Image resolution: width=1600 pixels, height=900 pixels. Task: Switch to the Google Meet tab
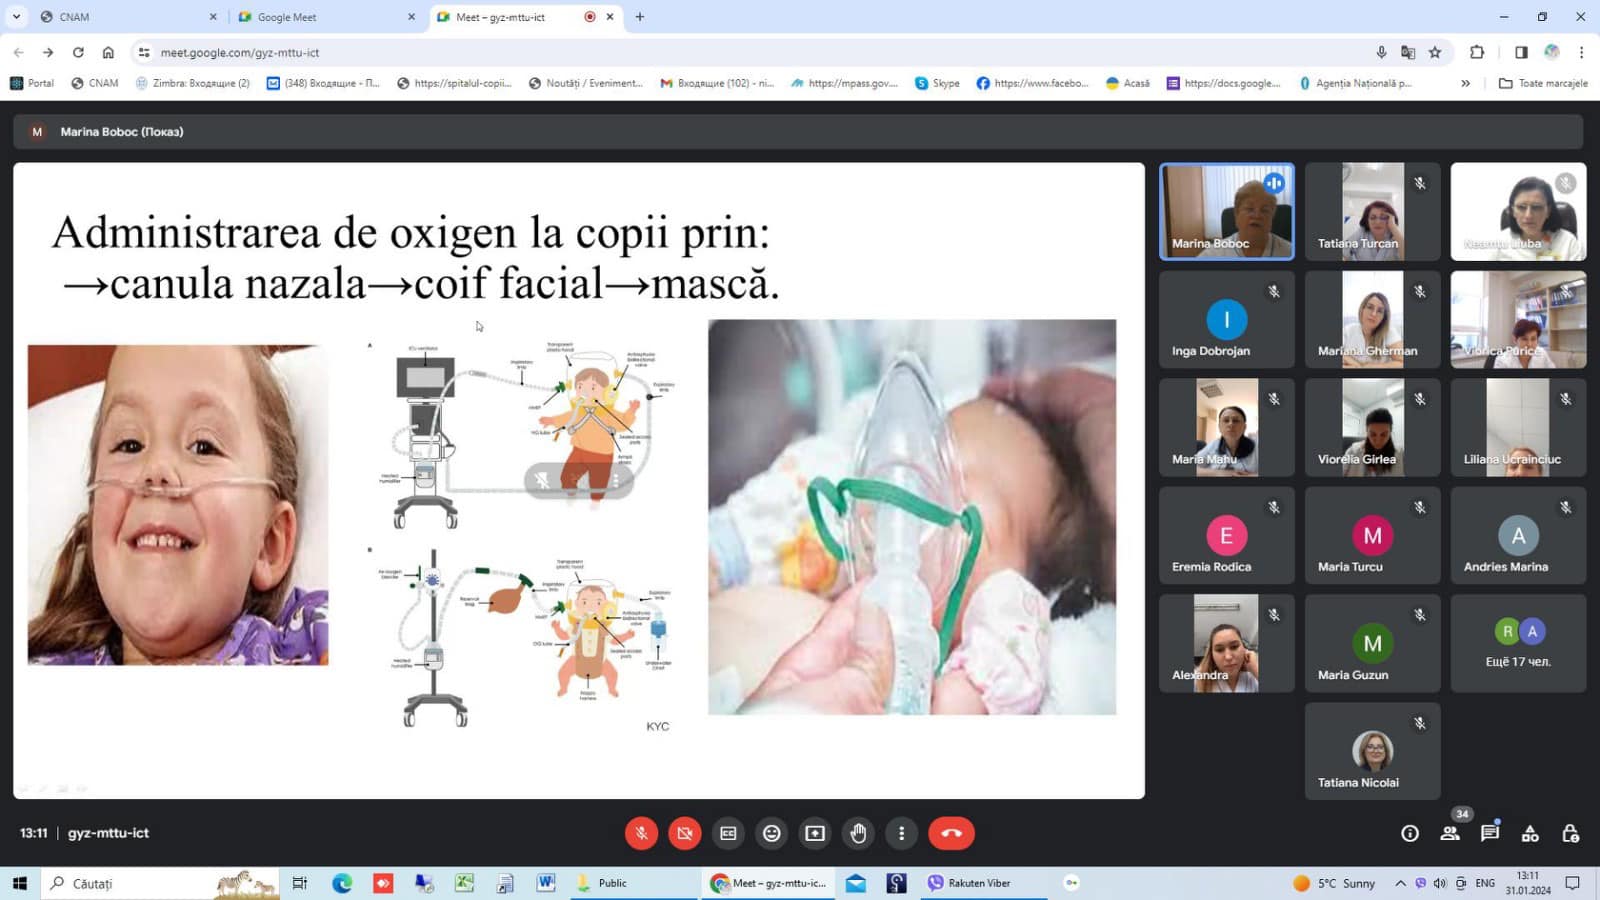(x=325, y=17)
